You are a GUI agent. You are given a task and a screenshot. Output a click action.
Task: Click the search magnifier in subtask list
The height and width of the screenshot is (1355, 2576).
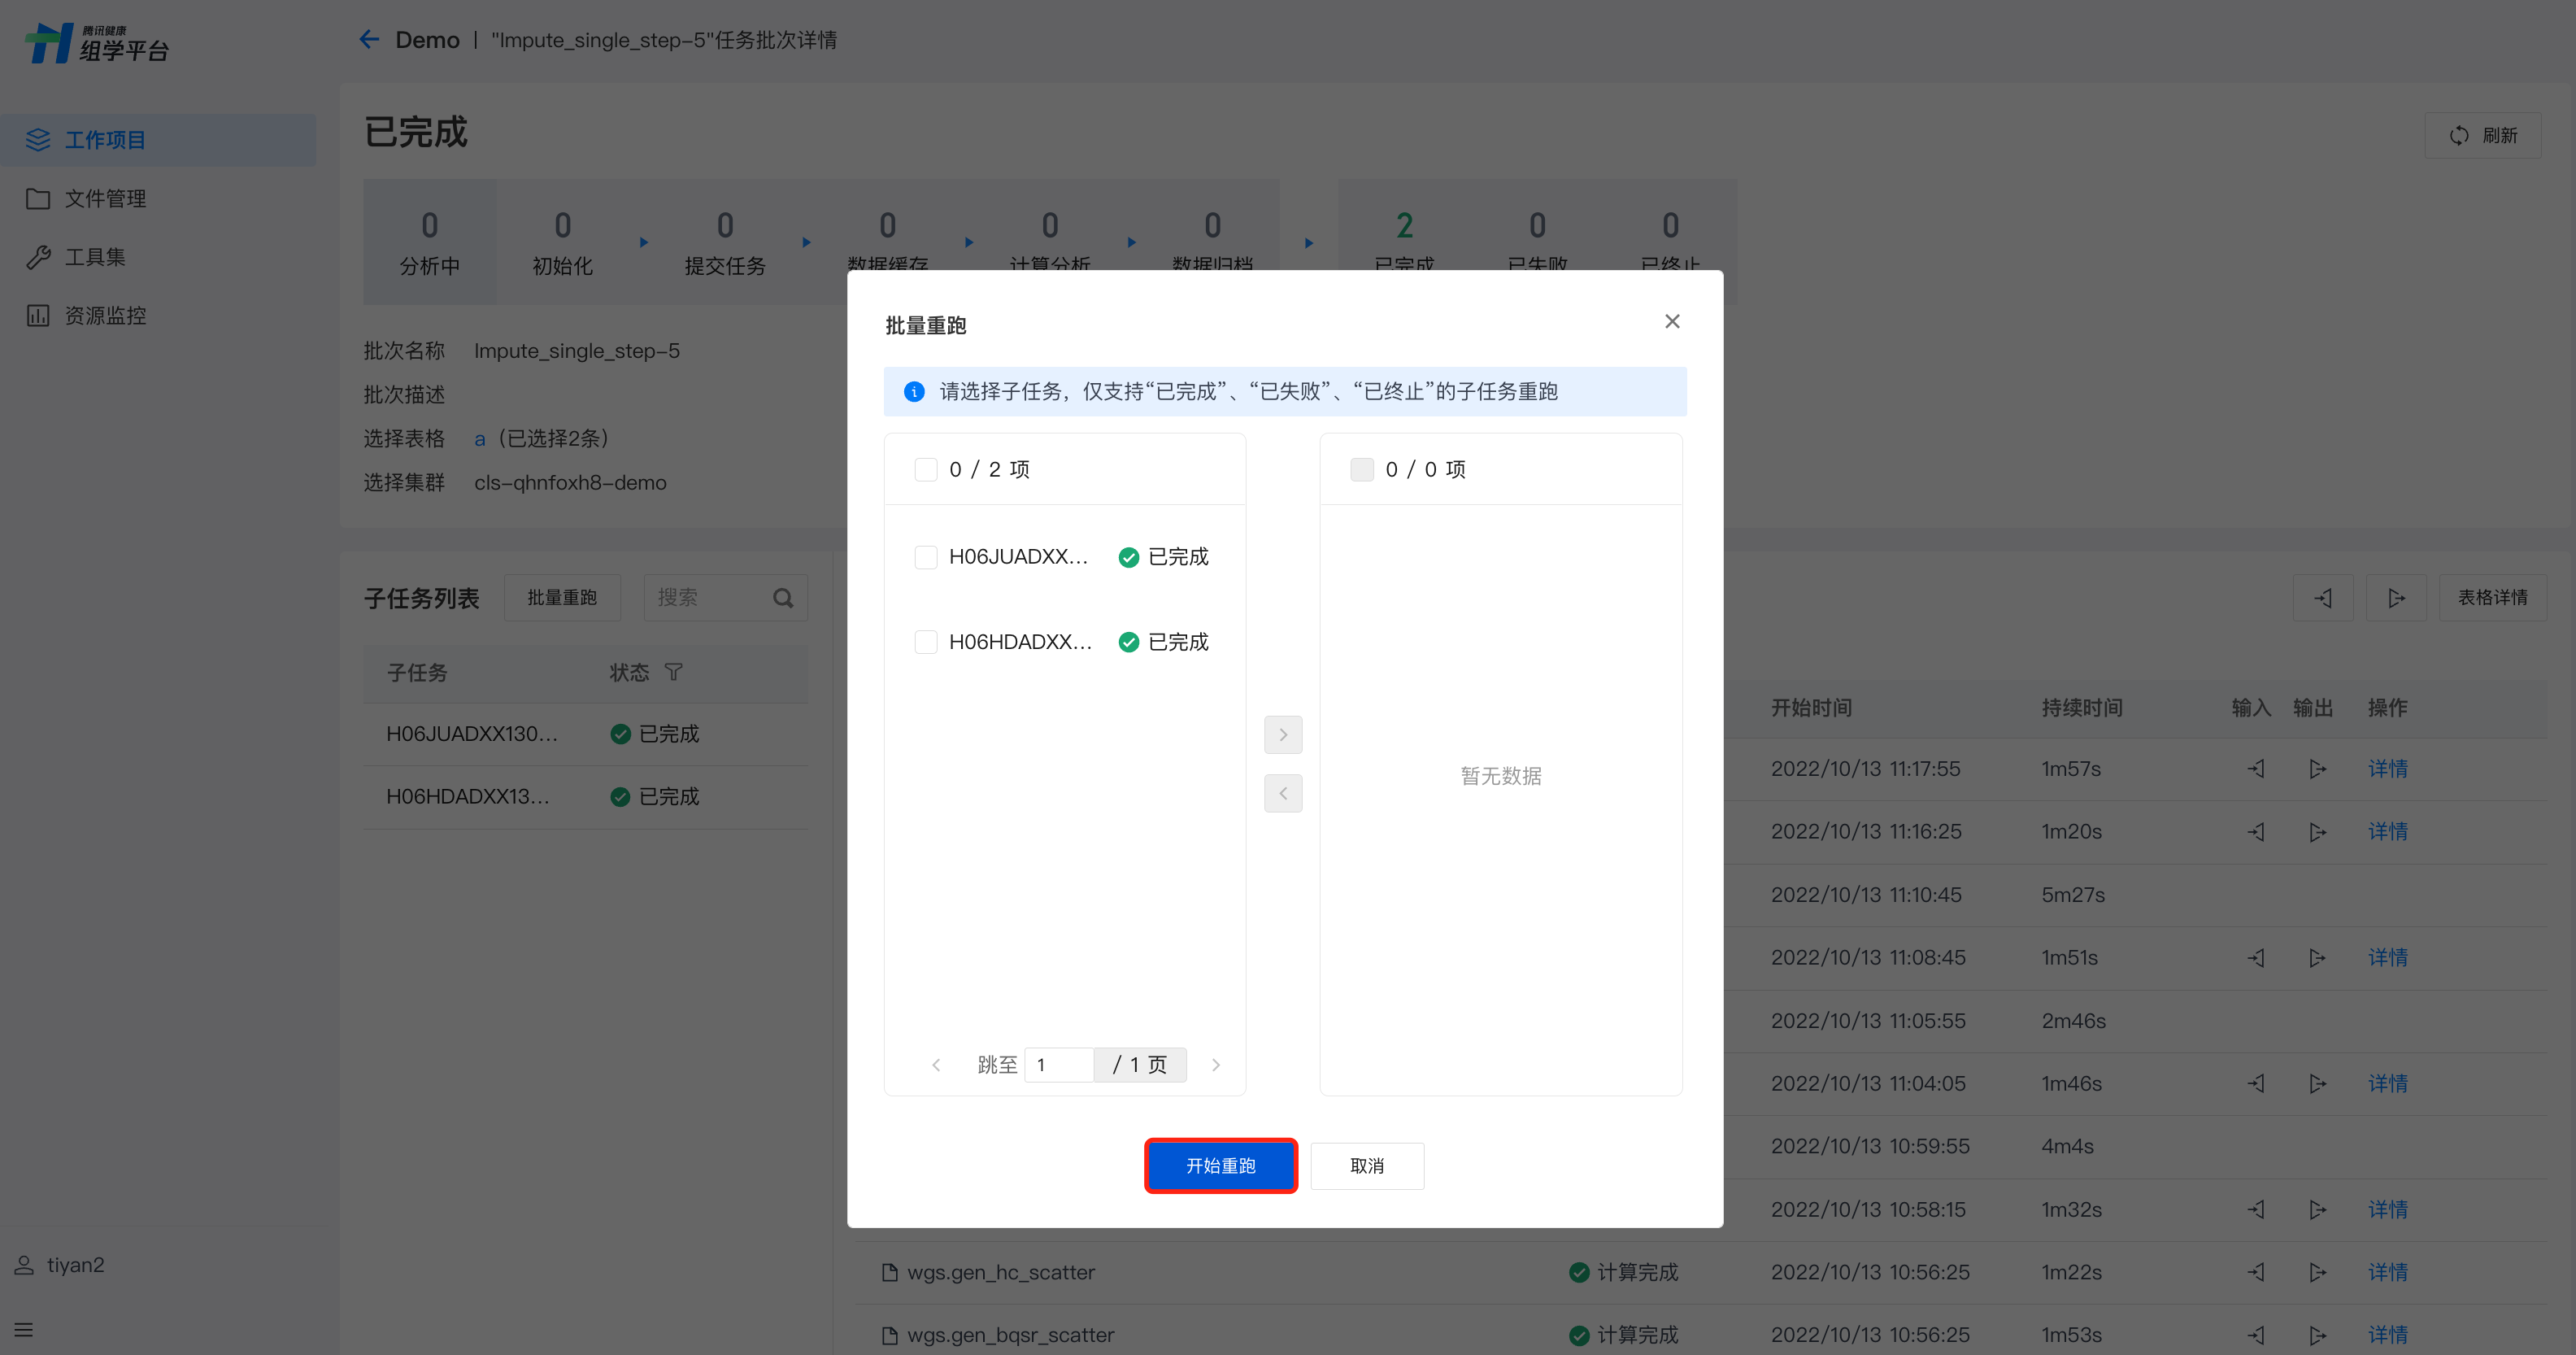coord(783,598)
